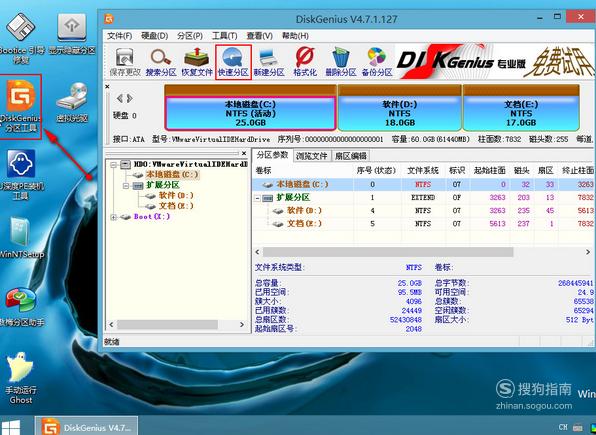The height and width of the screenshot is (435, 596).
Task: Switch to the 扇区编辑 tab
Action: click(350, 156)
